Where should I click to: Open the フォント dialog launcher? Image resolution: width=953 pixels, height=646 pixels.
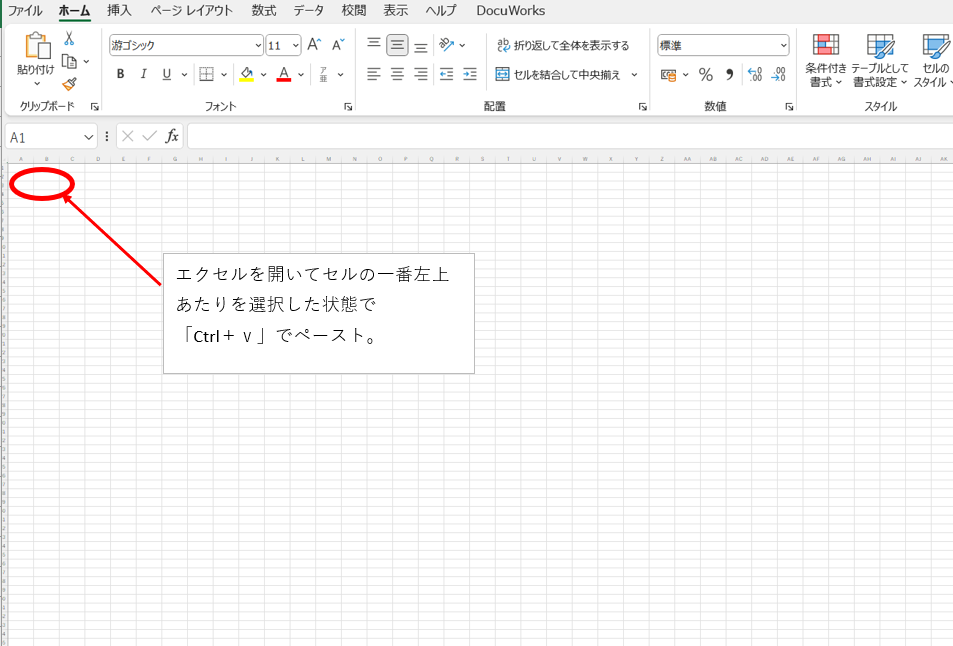348,107
